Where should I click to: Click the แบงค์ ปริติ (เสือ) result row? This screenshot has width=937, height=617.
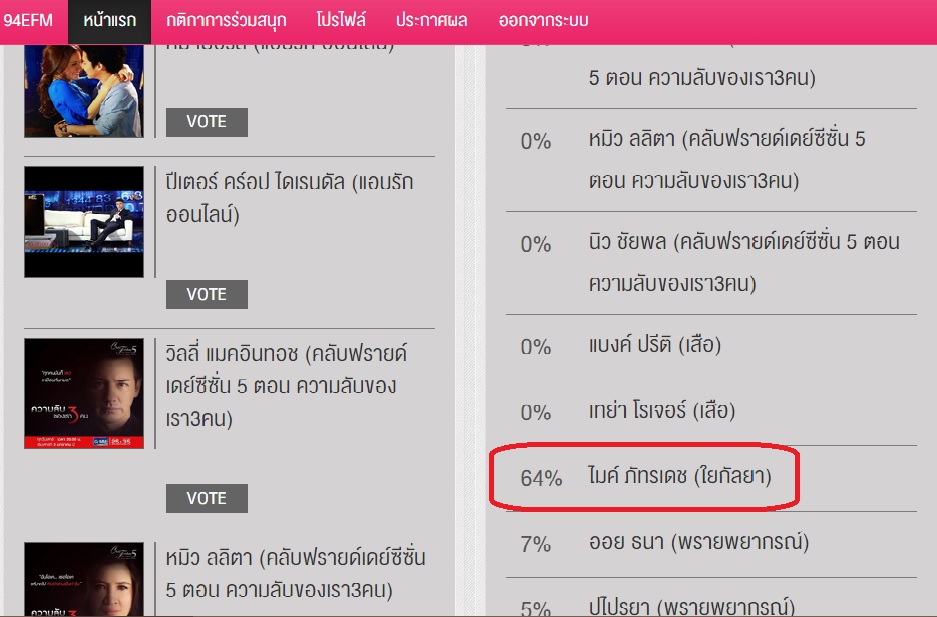click(655, 346)
